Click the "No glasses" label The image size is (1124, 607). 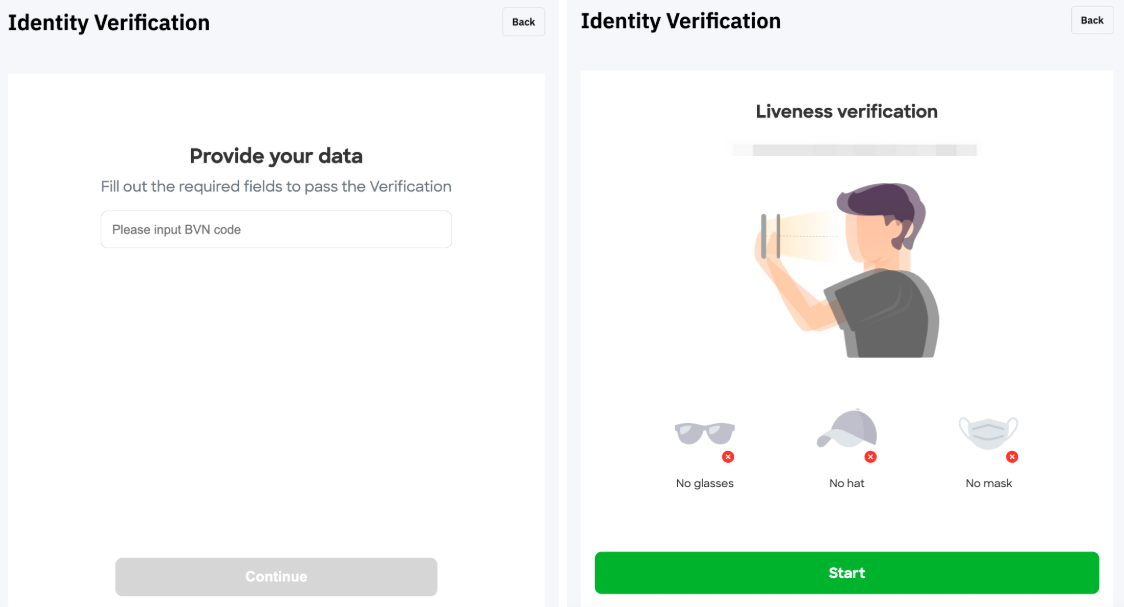(704, 484)
